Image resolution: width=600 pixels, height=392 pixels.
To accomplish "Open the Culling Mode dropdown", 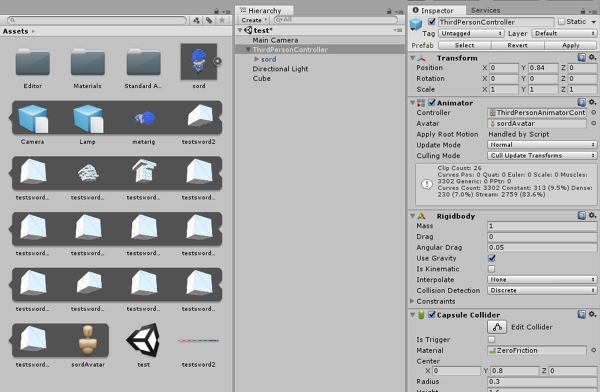I will [x=542, y=155].
